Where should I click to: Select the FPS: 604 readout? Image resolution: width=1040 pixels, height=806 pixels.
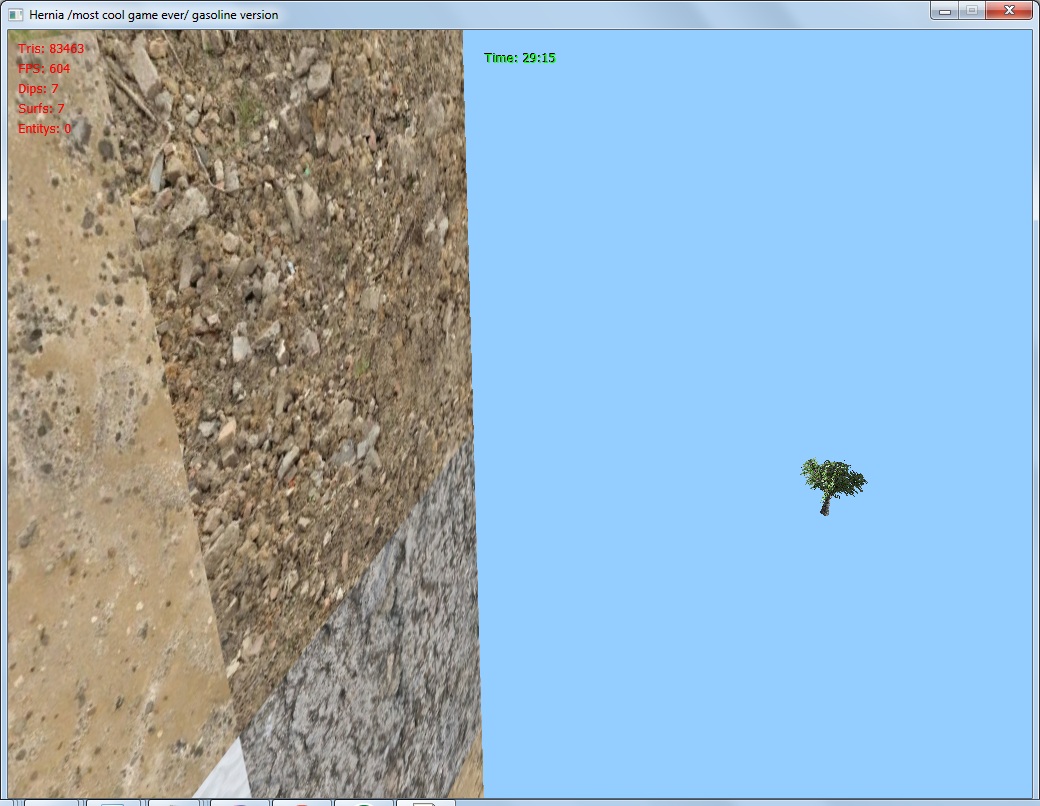click(44, 69)
